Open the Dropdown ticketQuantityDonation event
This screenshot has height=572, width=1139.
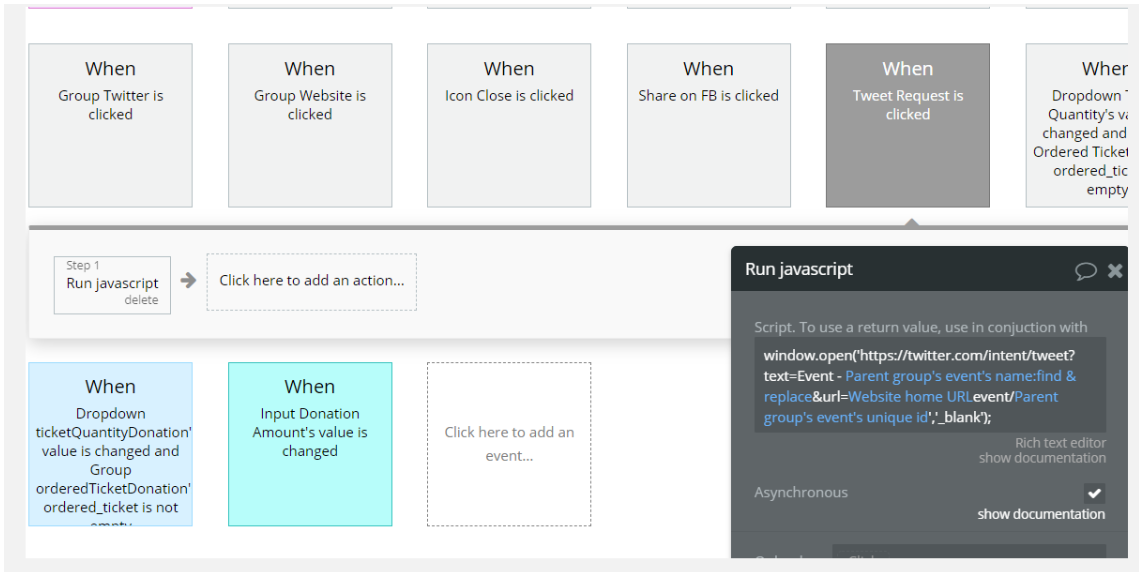click(x=110, y=443)
